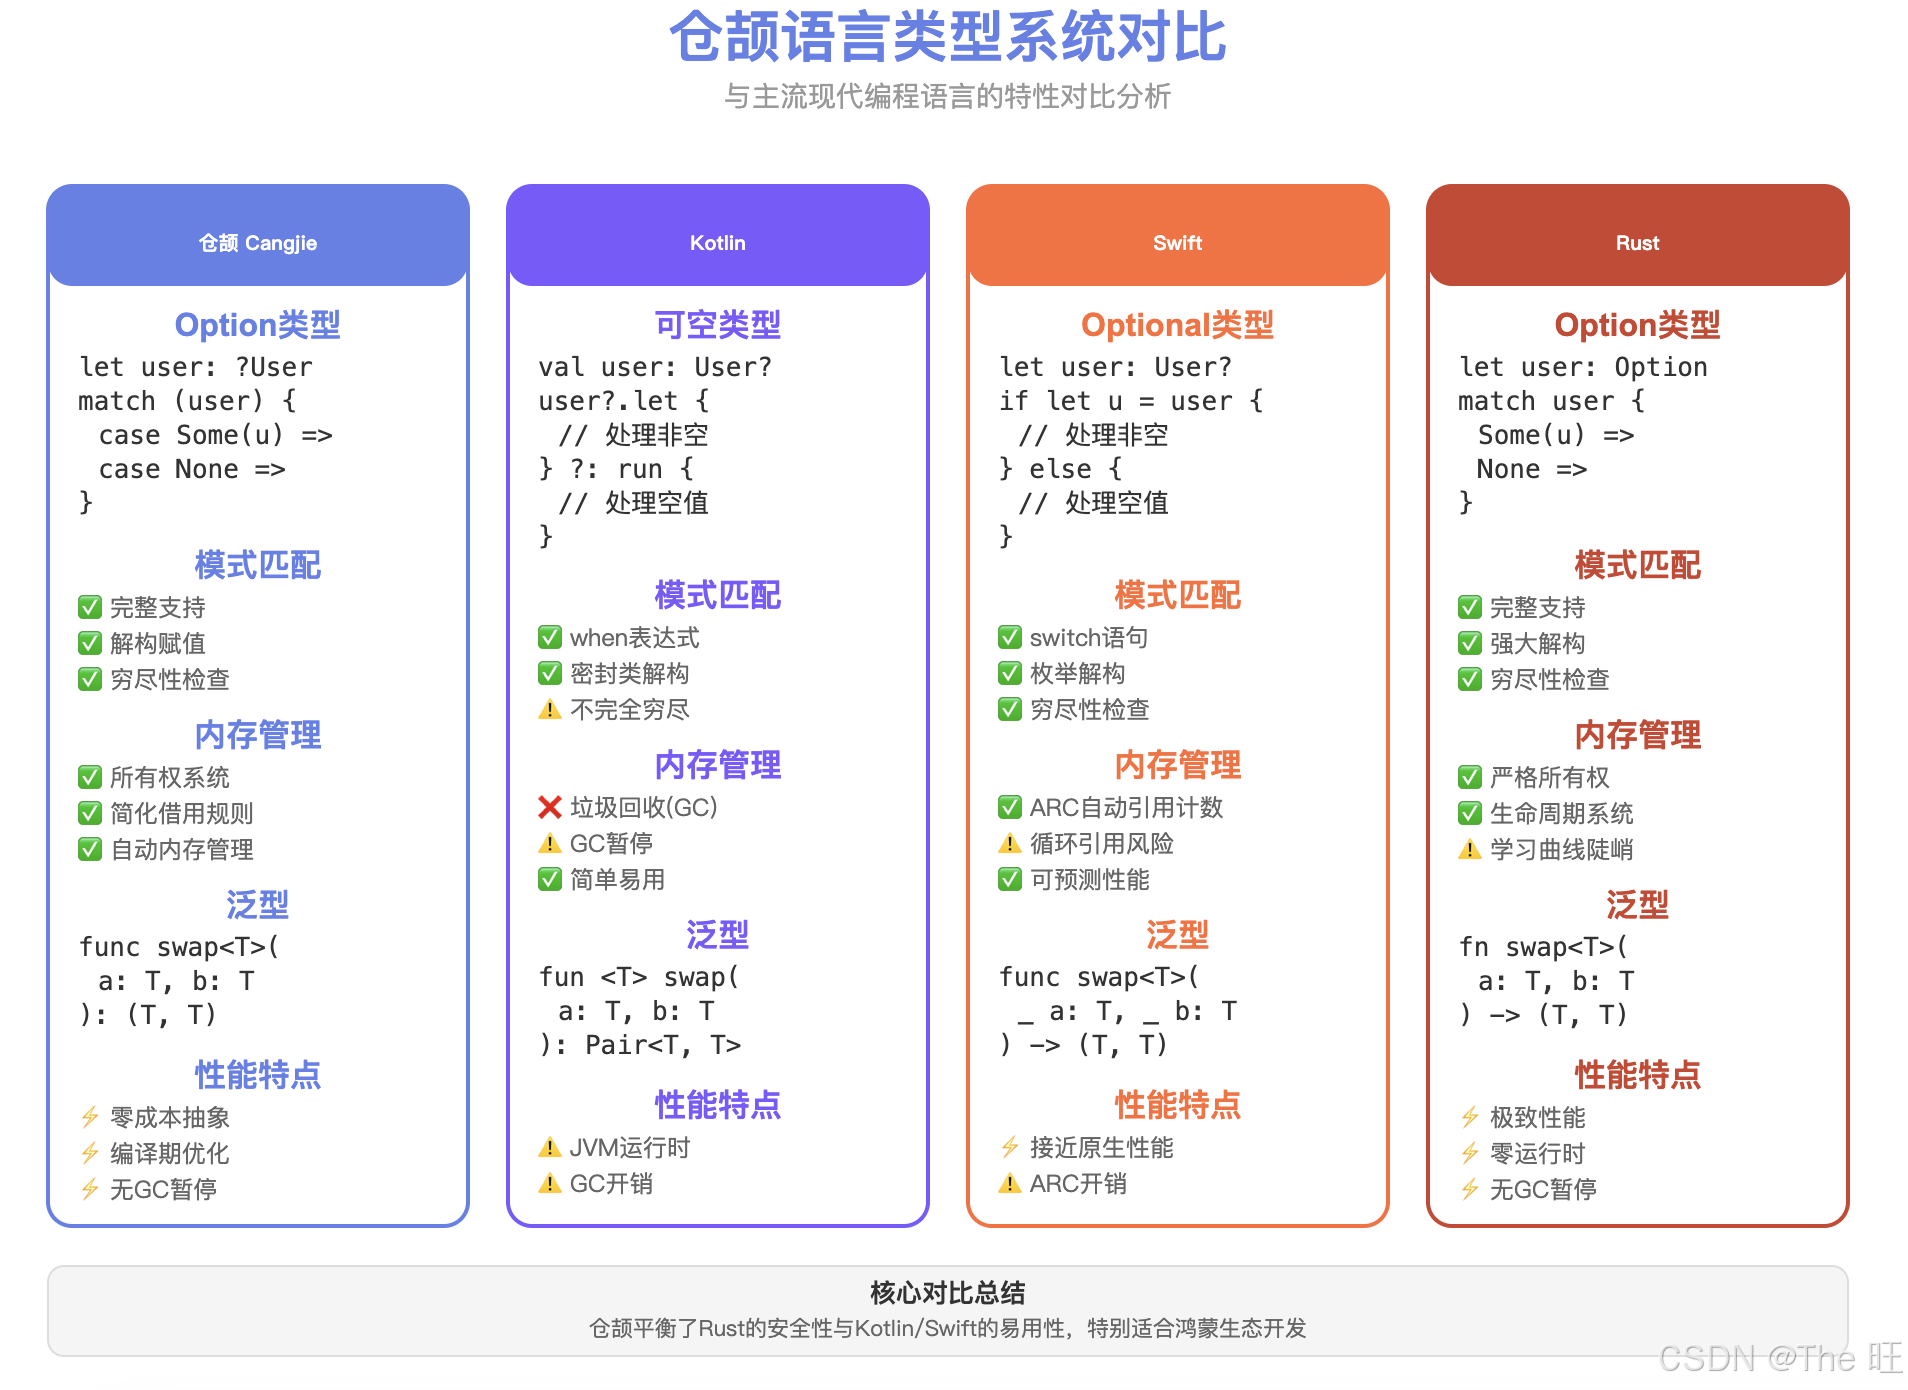Image resolution: width=1908 pixels, height=1390 pixels.
Task: Click the checkmark beside ARC自动引用计数
Action: click(1010, 807)
